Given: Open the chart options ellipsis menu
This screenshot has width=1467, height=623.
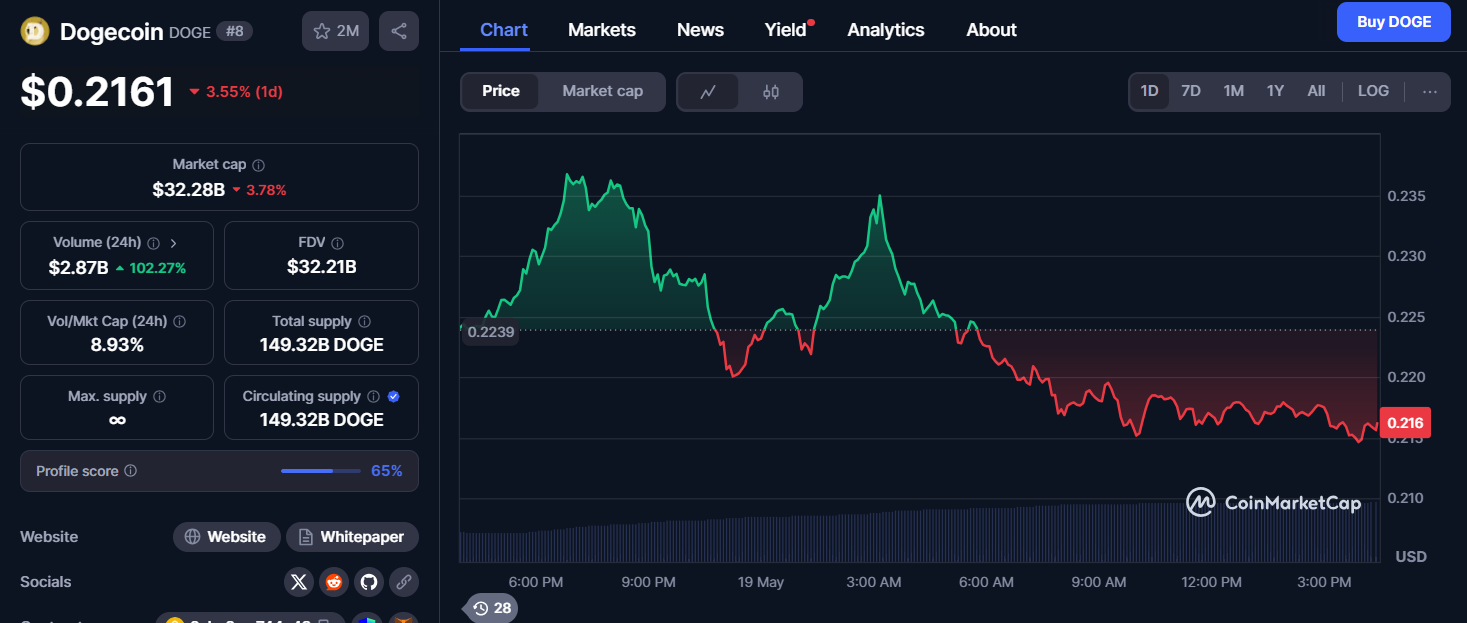Looking at the screenshot, I should pos(1429,91).
